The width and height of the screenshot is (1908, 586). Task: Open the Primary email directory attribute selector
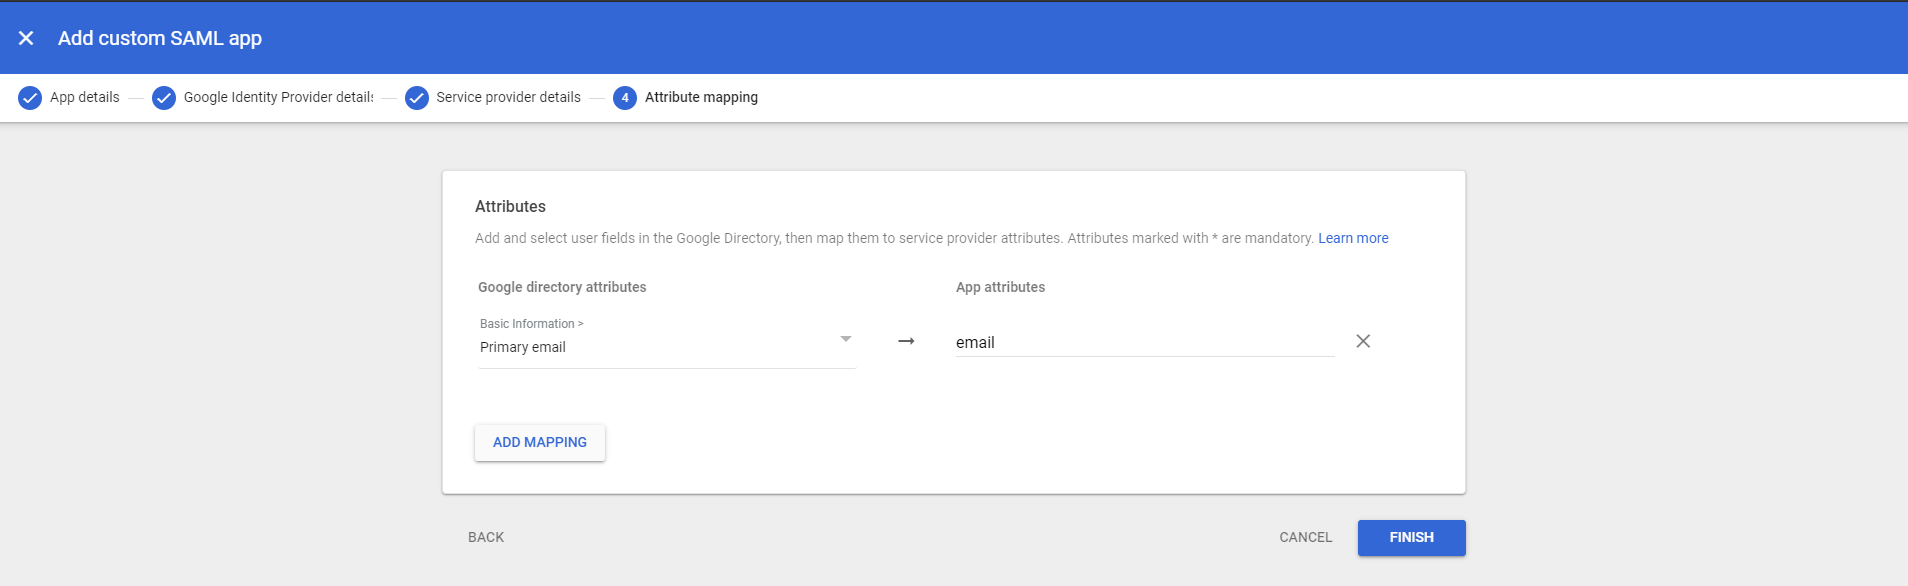pos(660,347)
